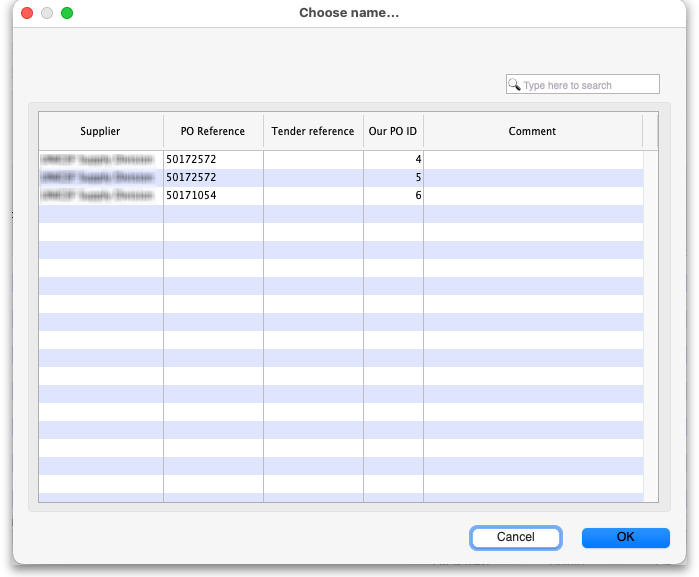699x577 pixels.
Task: Click the supplier name in the third row
Action: pos(98,195)
